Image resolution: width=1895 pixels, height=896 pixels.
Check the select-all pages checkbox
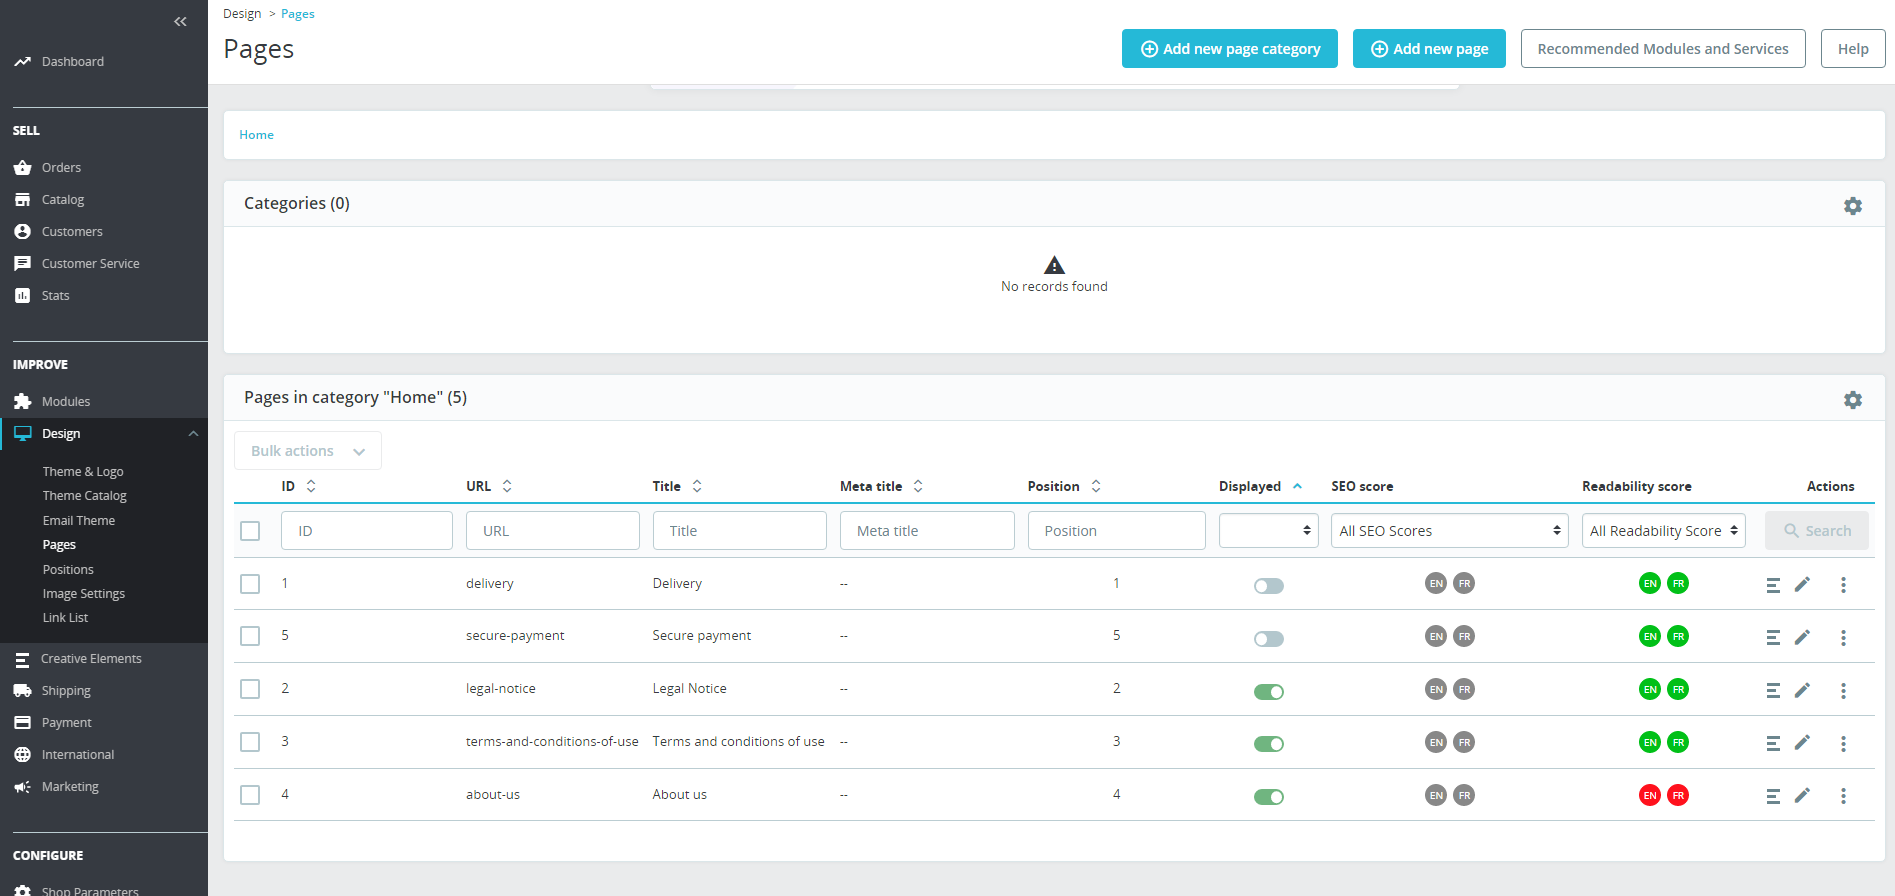tap(250, 531)
